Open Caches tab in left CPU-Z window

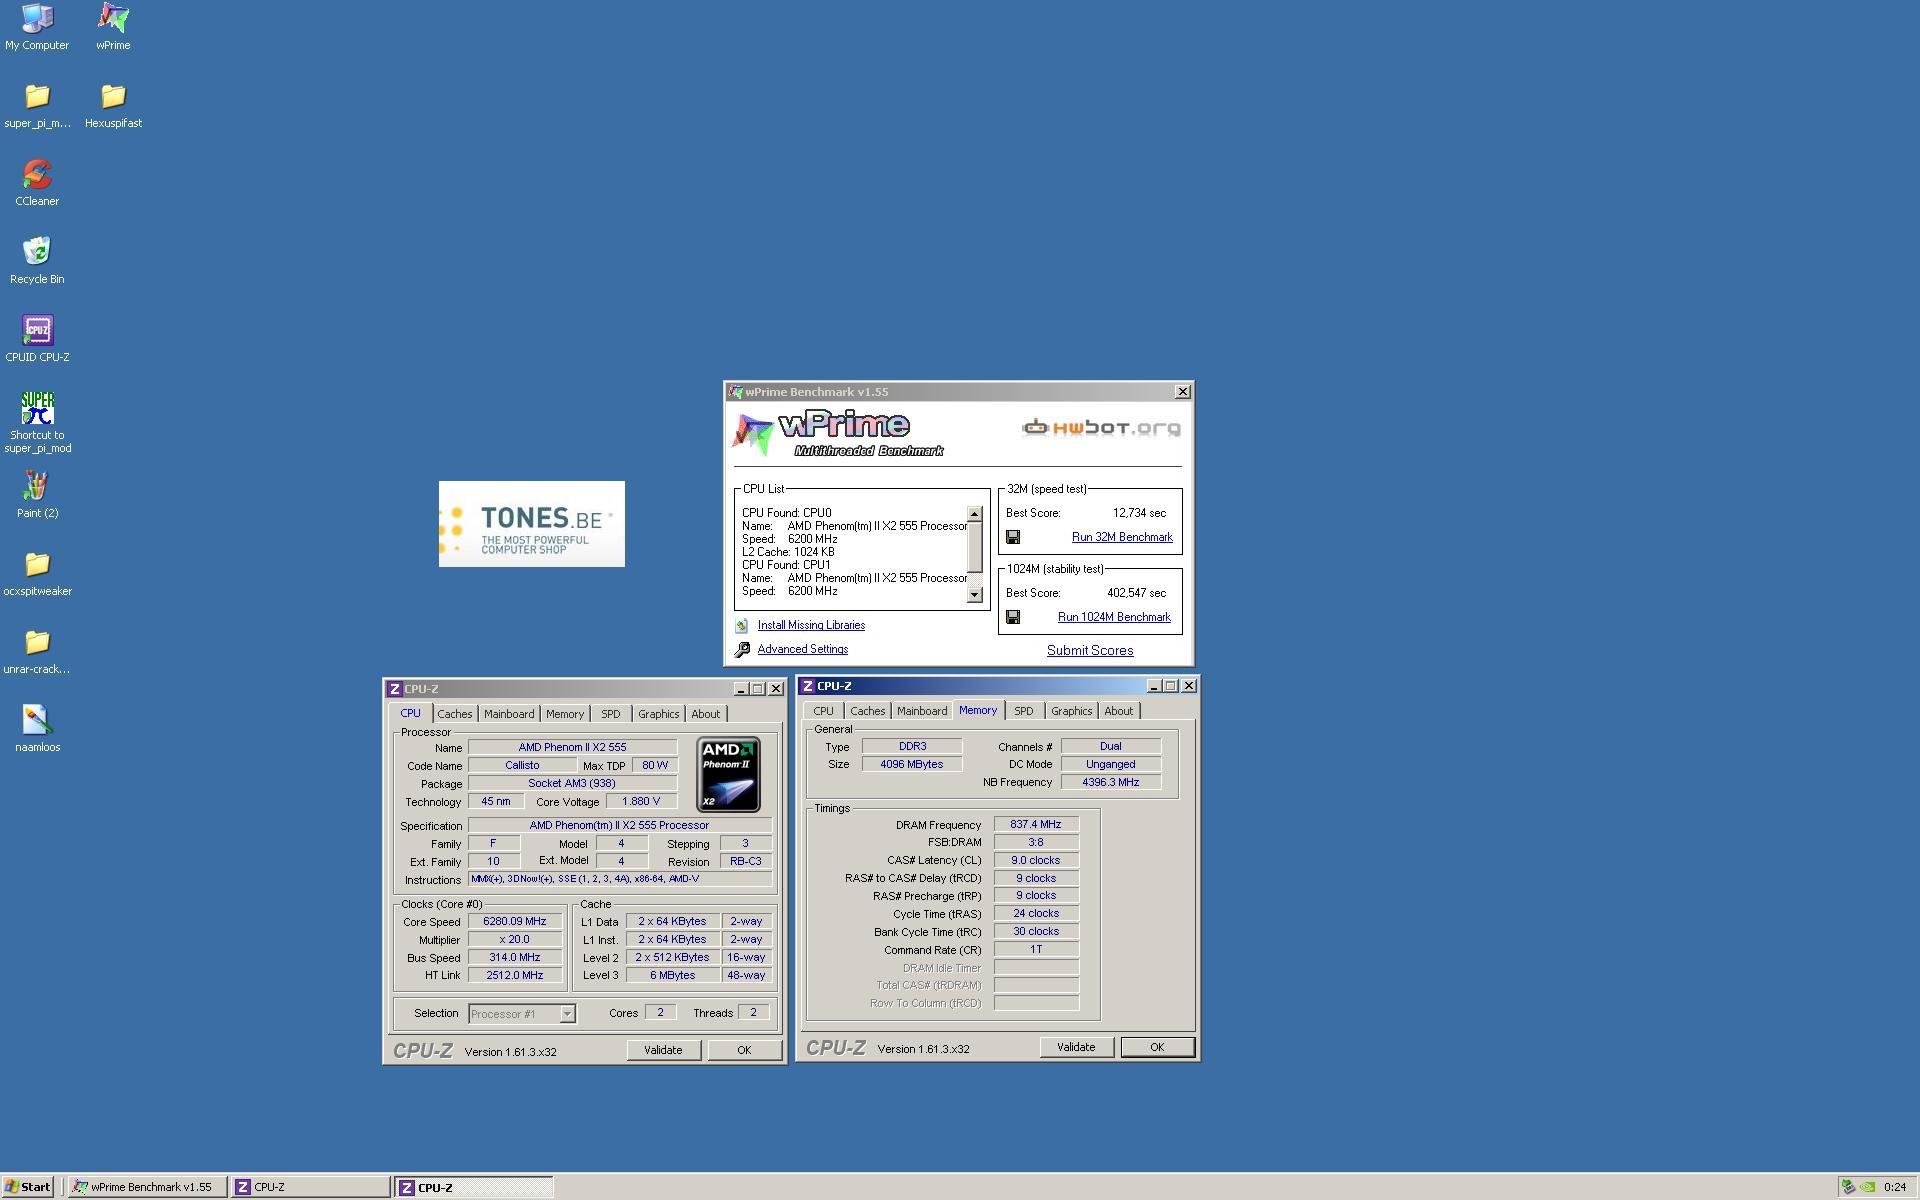click(x=454, y=714)
